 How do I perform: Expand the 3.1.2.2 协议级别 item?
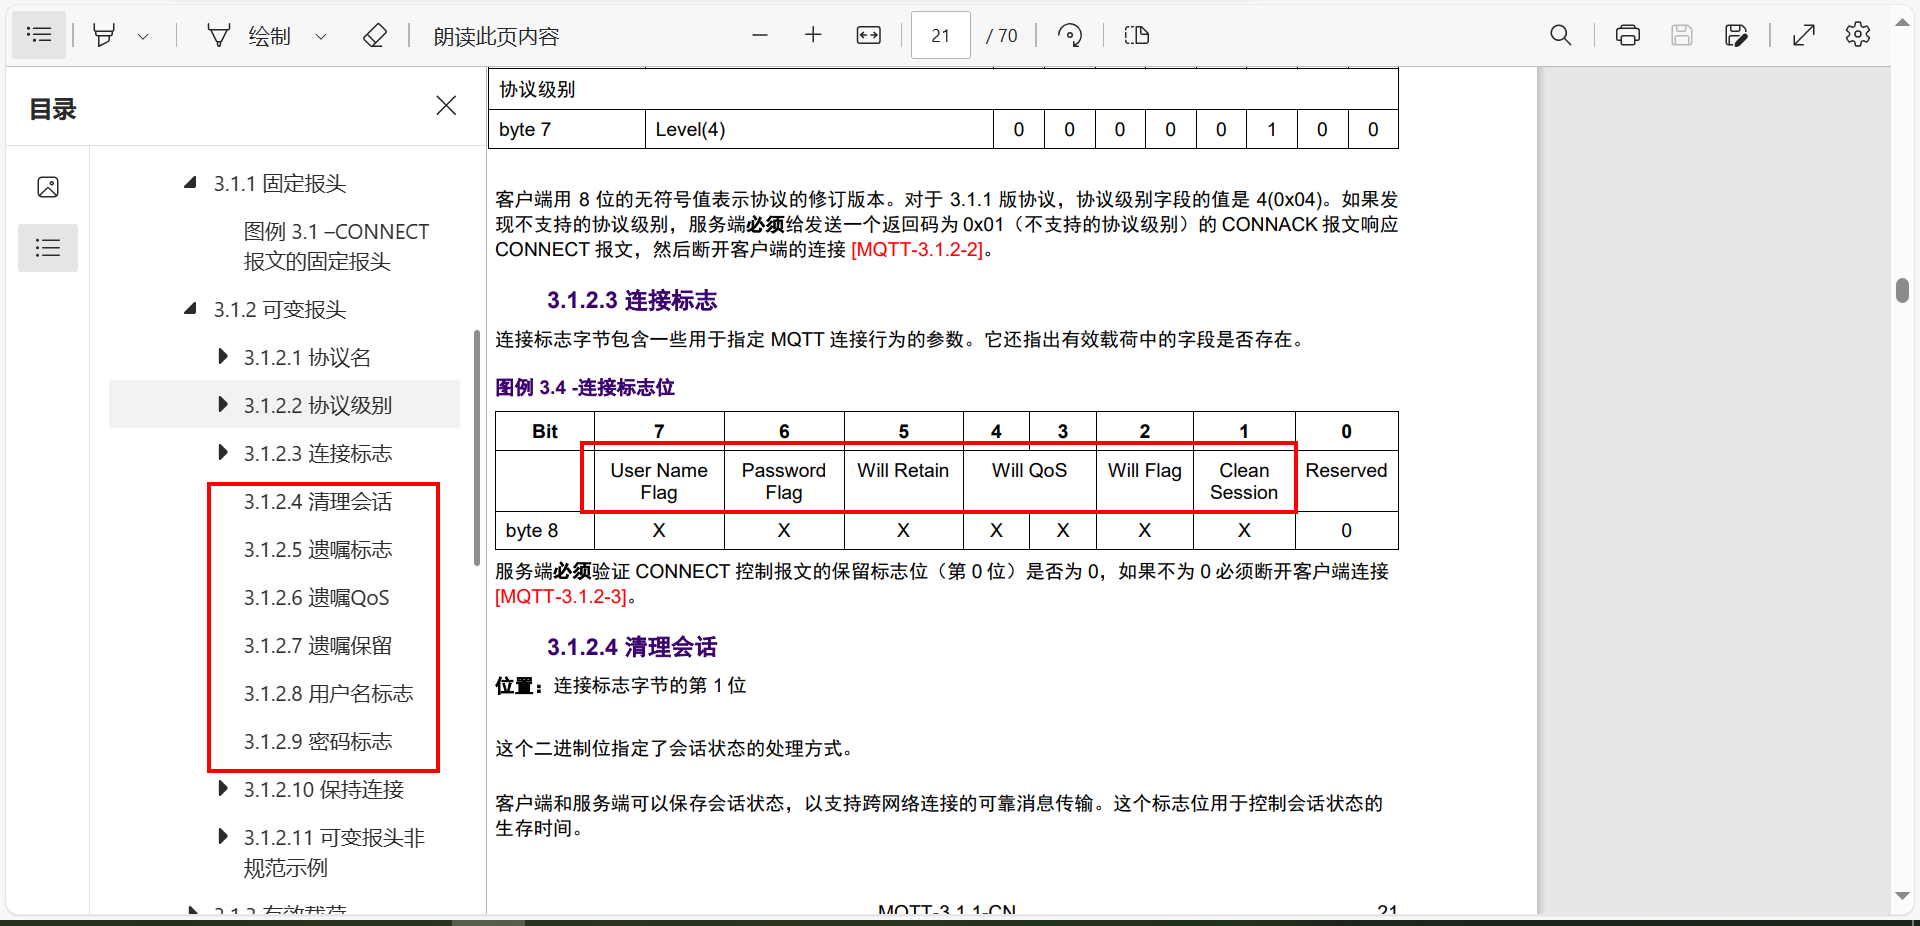tap(222, 404)
